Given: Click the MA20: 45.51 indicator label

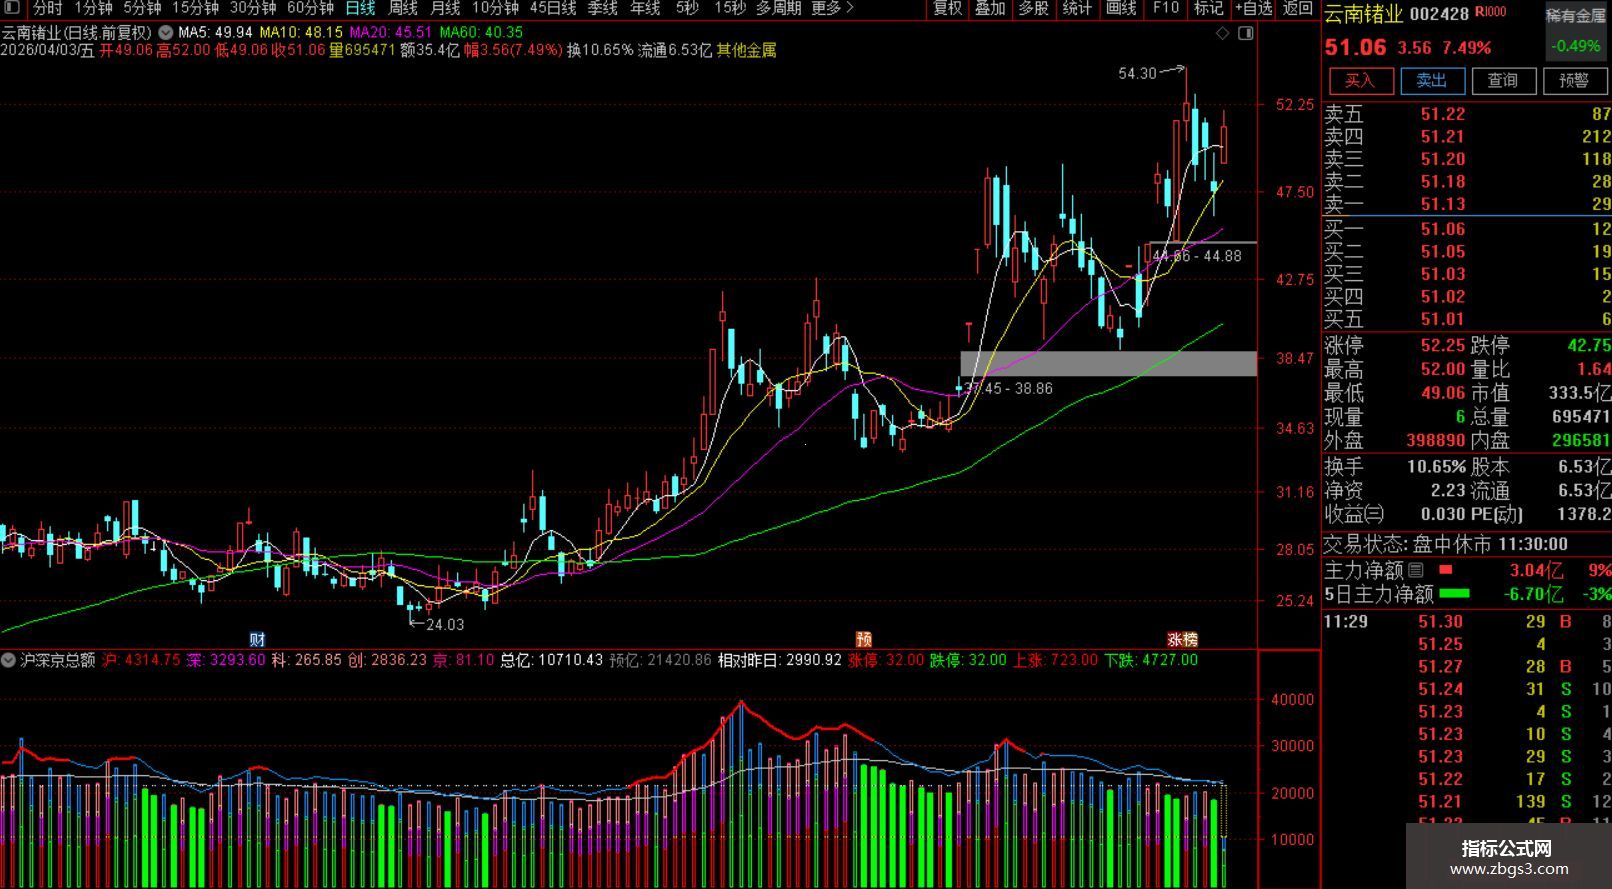Looking at the screenshot, I should click(391, 32).
